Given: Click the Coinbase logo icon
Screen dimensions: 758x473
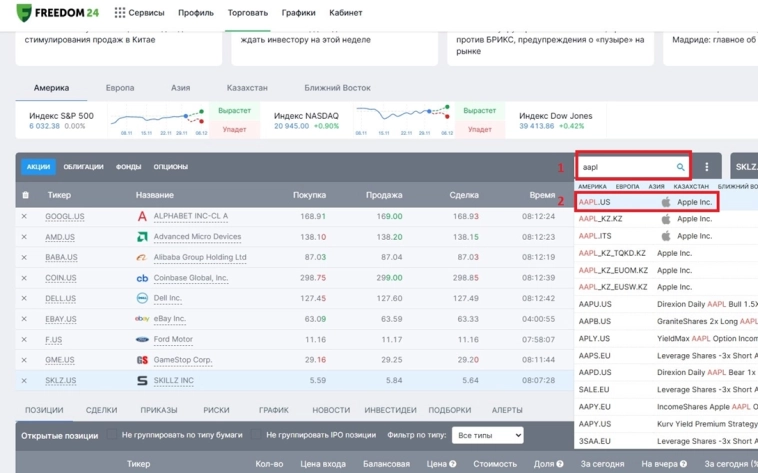Looking at the screenshot, I should pos(142,278).
